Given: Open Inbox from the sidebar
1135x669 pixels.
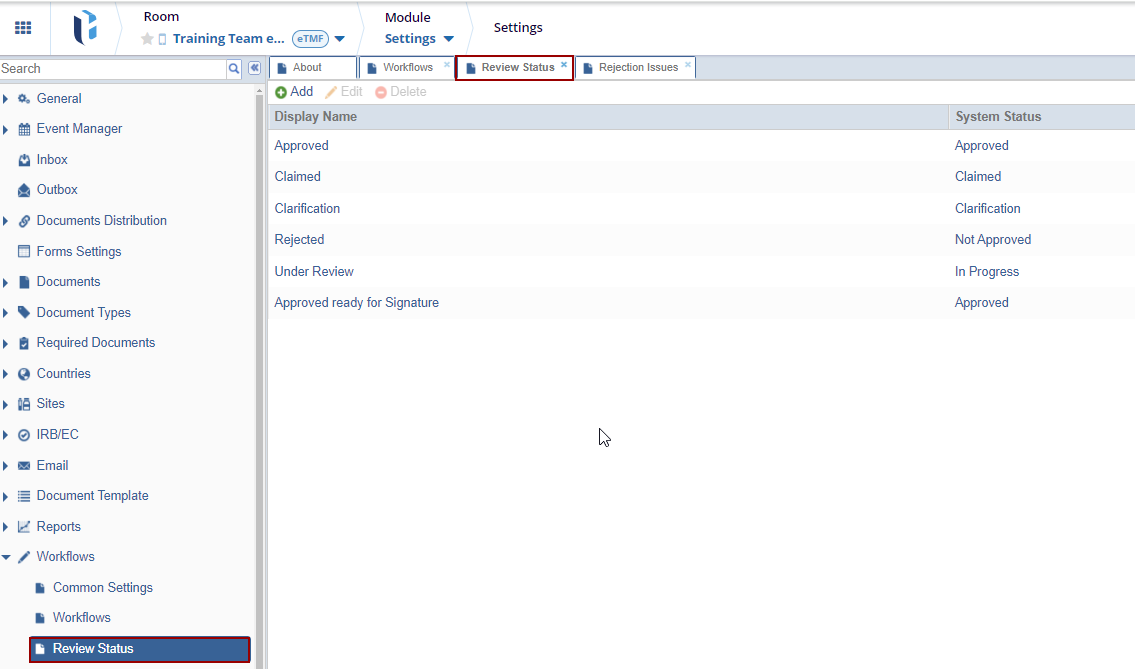Looking at the screenshot, I should [52, 160].
